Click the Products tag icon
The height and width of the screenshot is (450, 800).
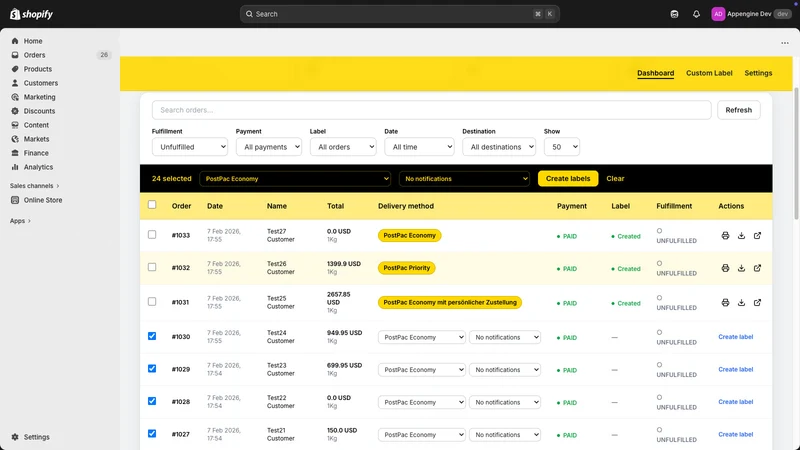[15, 69]
